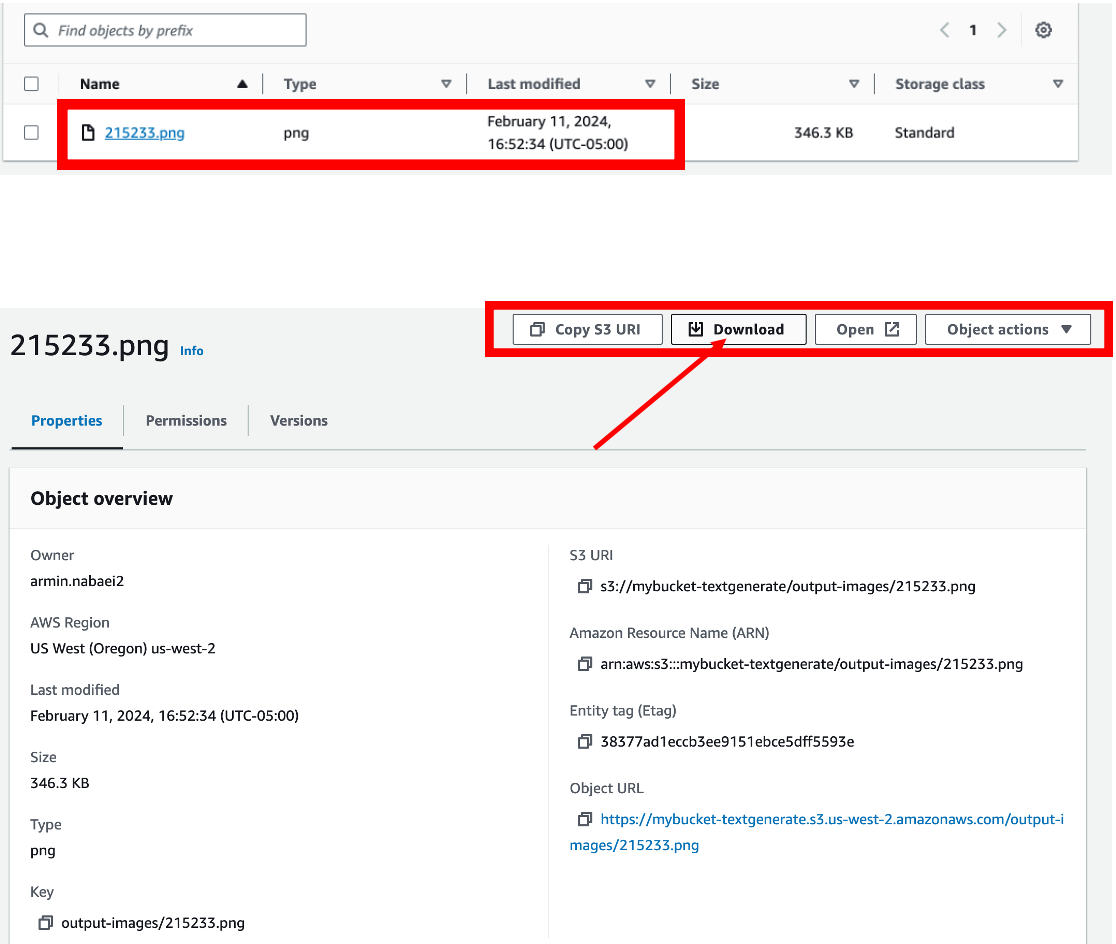Viewport: 1116px width, 944px height.
Task: Click the Copy S3 URI button
Action: click(x=587, y=329)
